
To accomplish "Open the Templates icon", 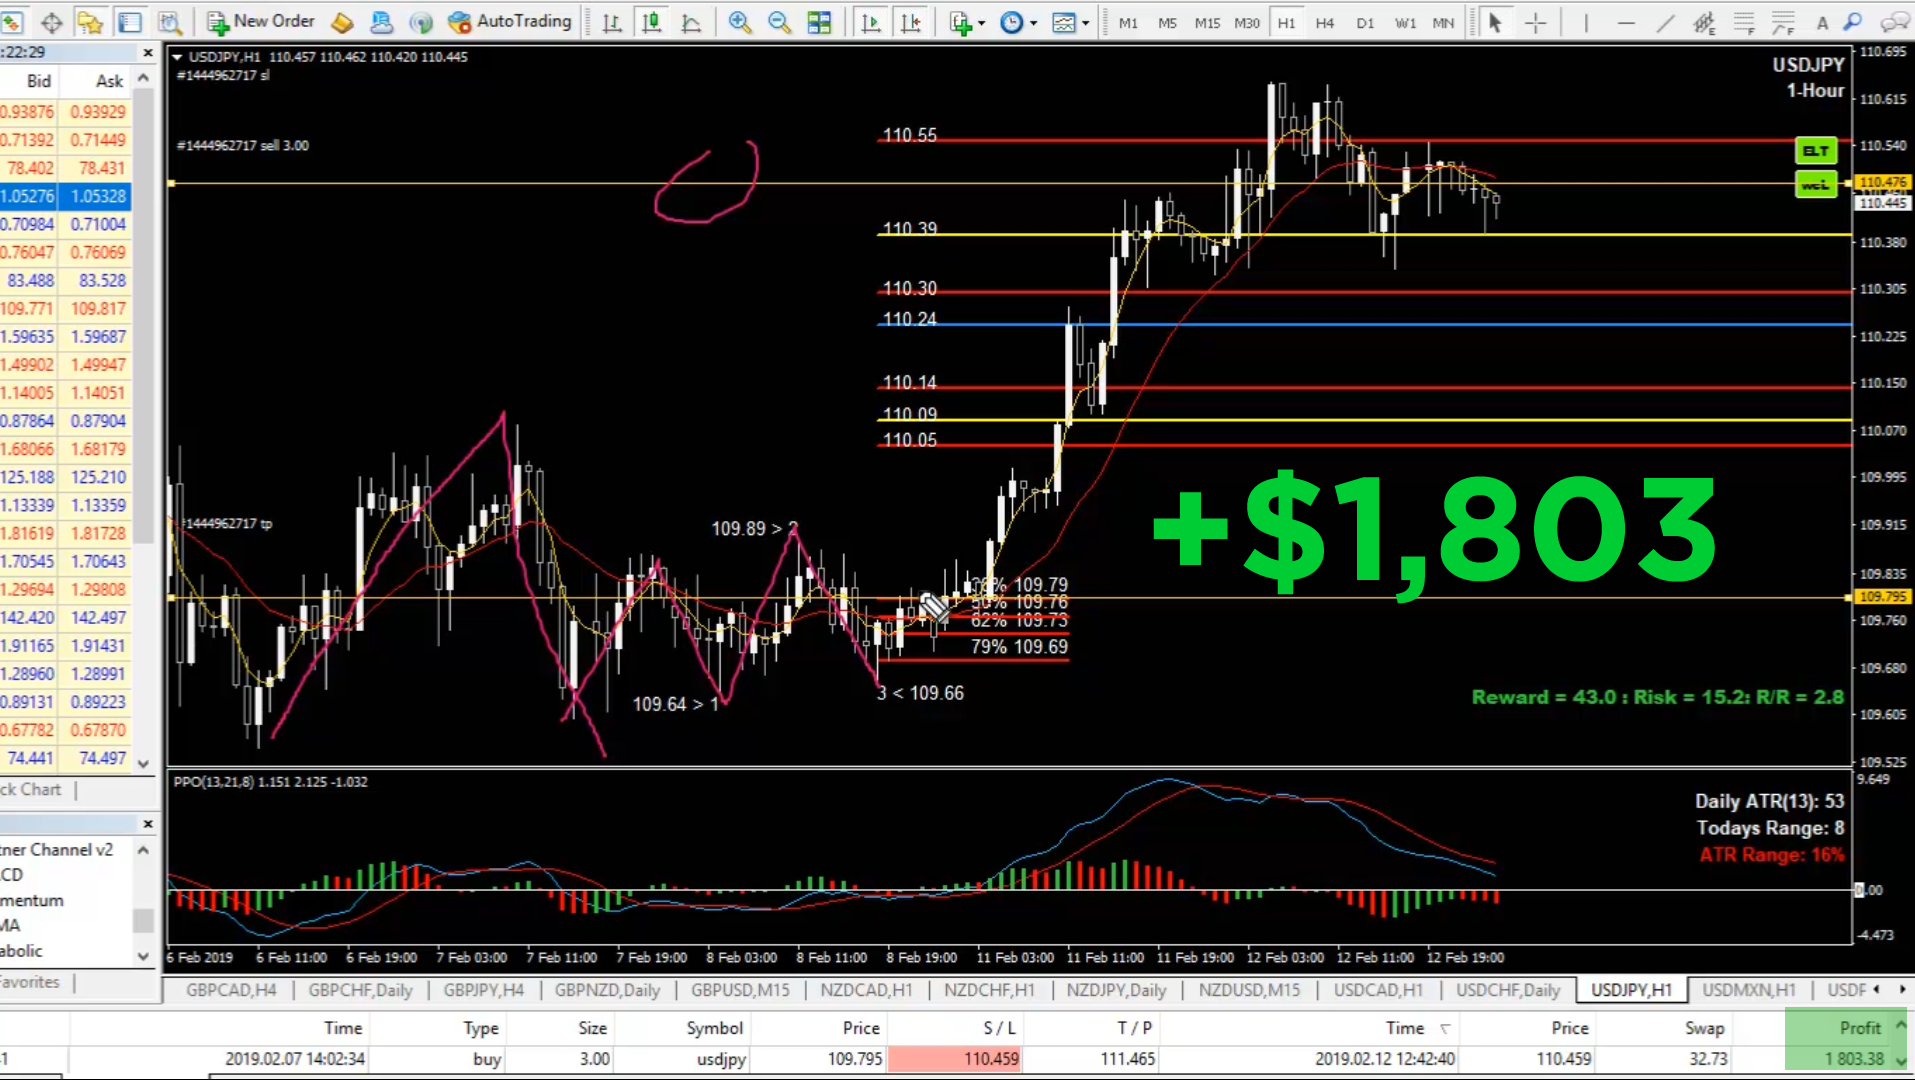I will (1064, 22).
